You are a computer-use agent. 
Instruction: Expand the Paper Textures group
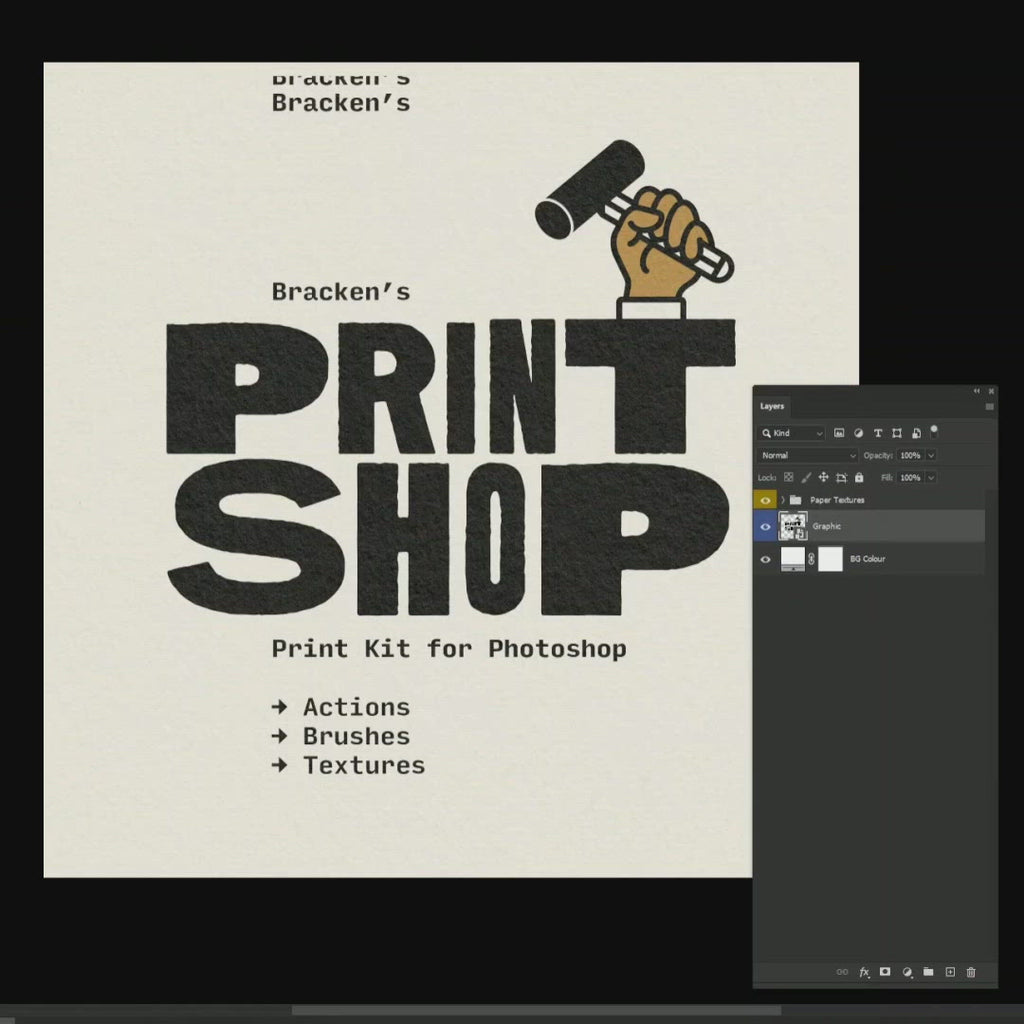pos(782,500)
